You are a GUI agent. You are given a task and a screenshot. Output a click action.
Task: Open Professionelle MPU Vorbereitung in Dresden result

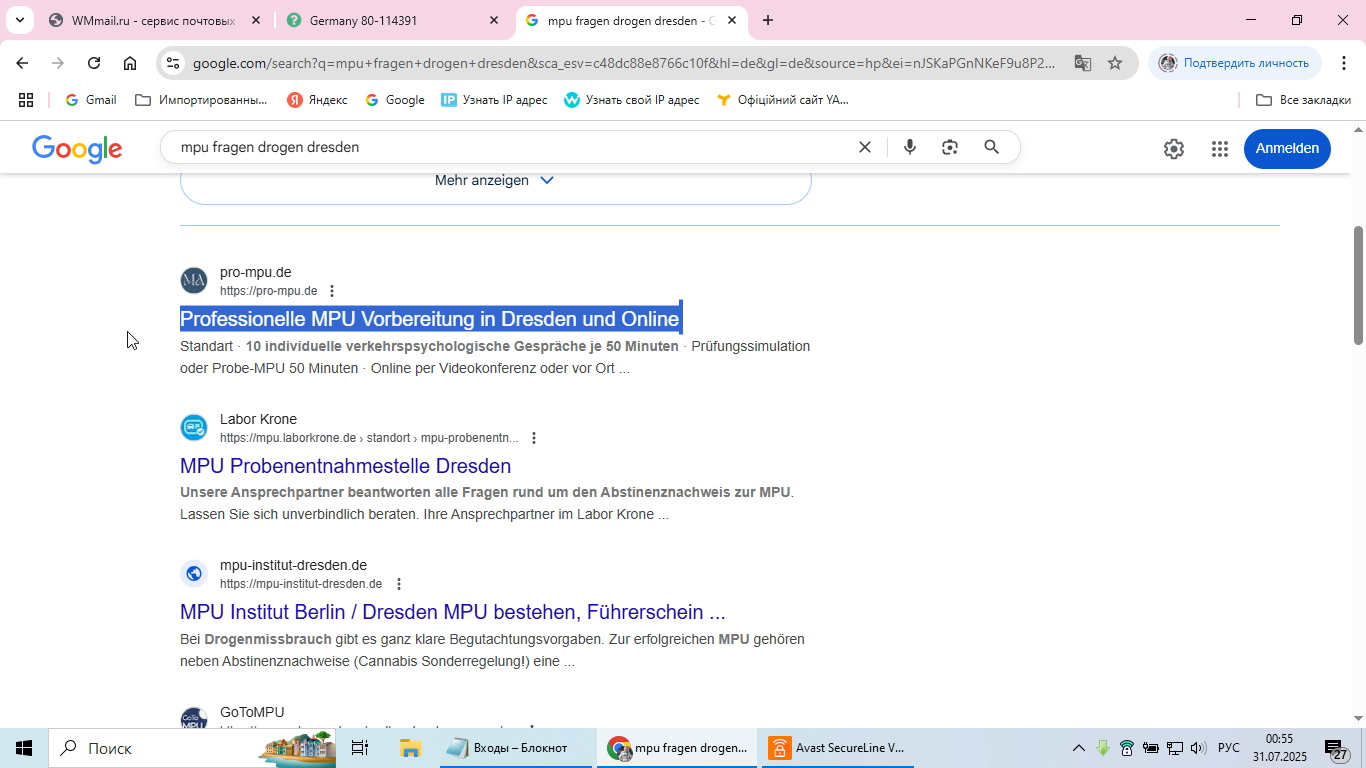pos(430,319)
